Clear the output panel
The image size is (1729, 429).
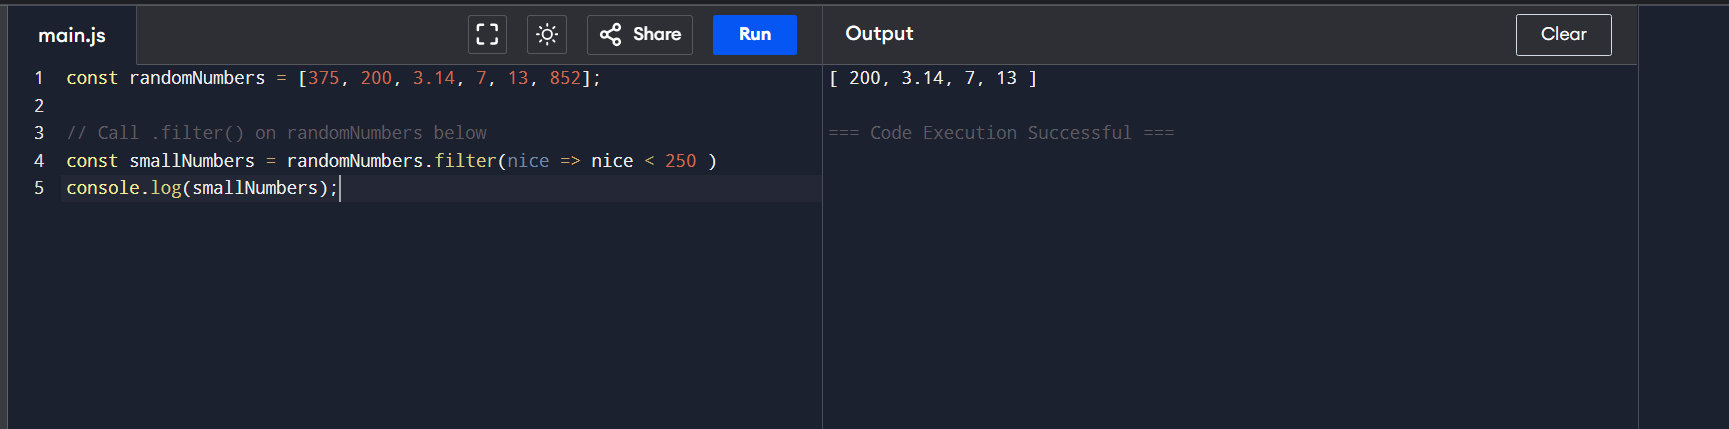point(1563,34)
